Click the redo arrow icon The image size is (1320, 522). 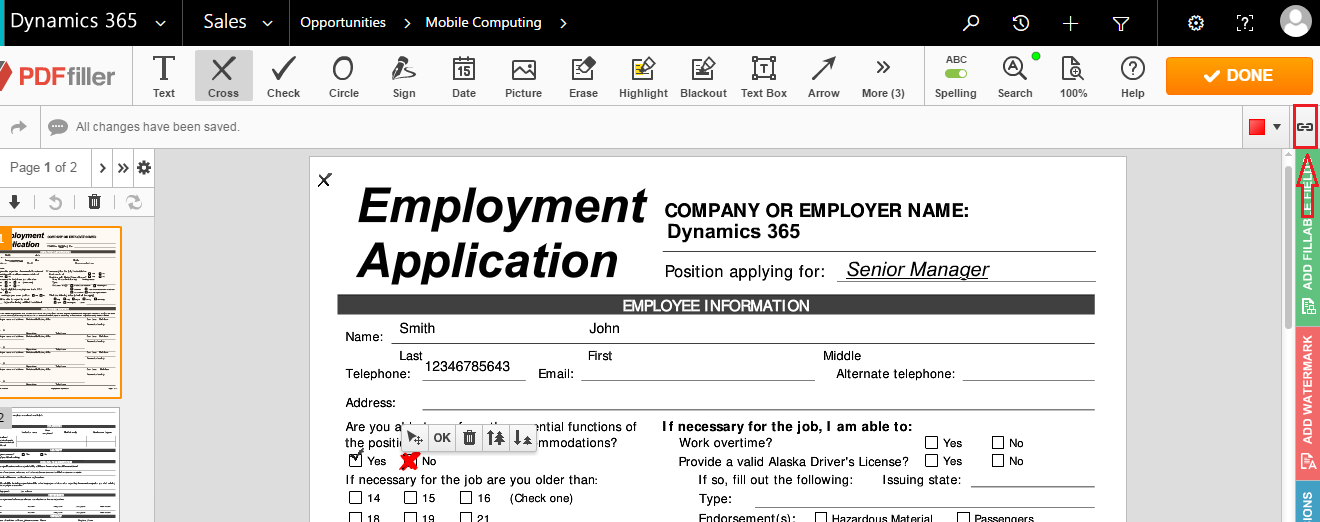[x=18, y=127]
